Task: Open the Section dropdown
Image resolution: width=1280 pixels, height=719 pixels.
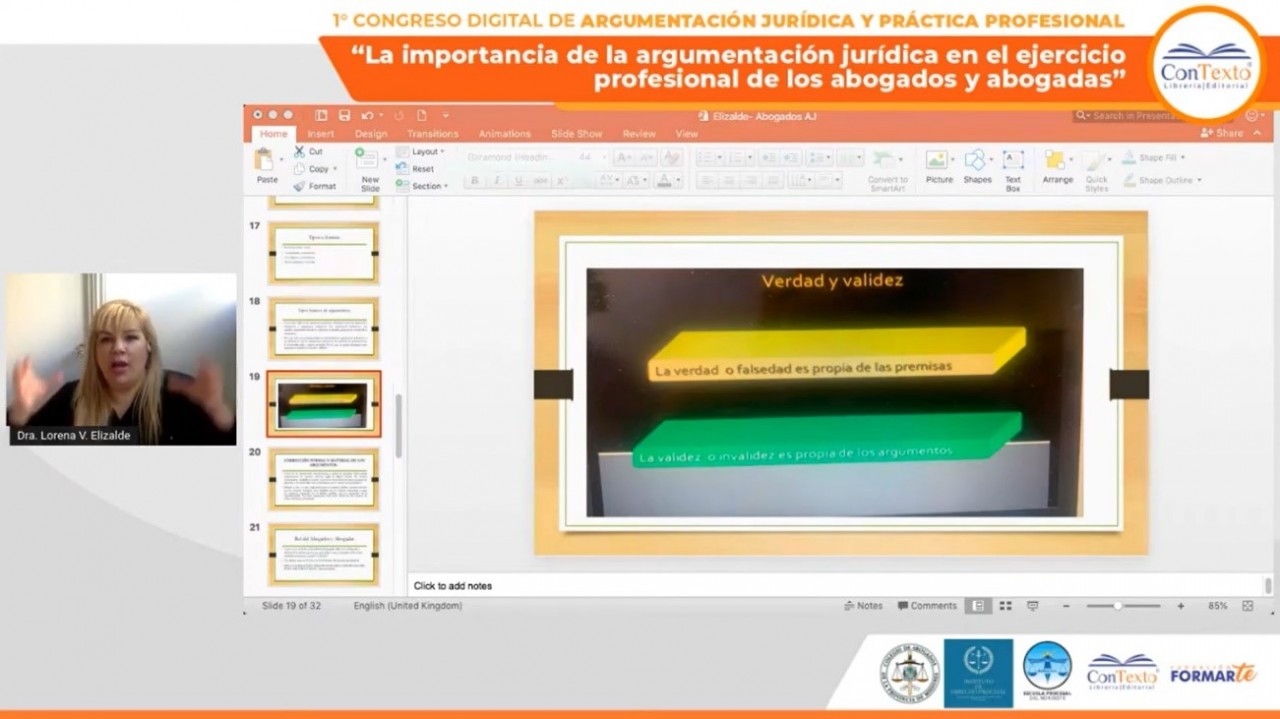Action: pyautogui.click(x=422, y=186)
